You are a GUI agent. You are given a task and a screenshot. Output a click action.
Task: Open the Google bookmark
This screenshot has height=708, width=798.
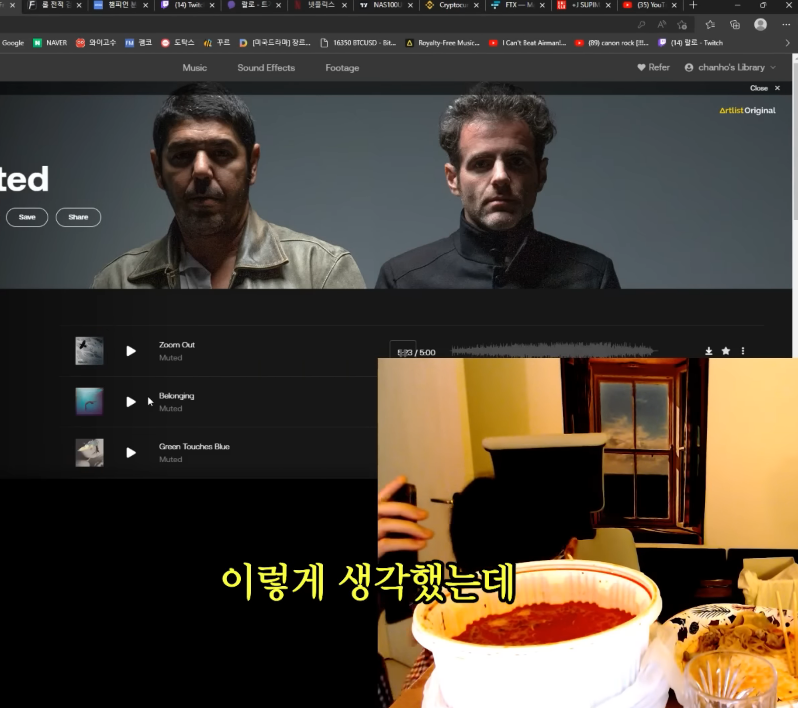[12, 43]
